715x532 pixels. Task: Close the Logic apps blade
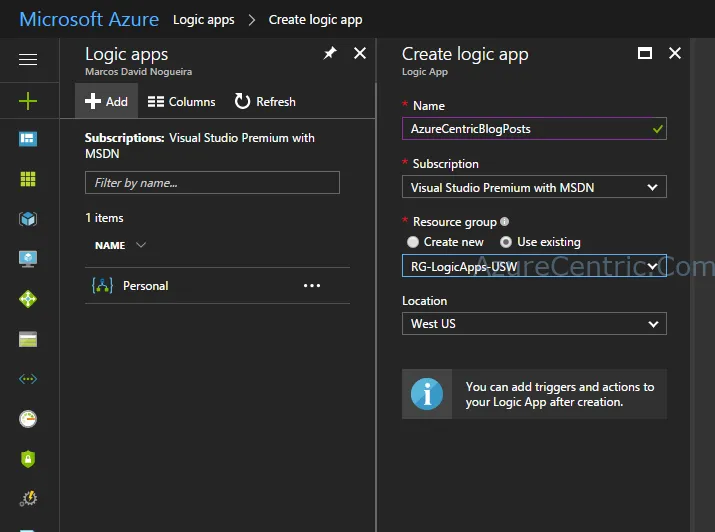pos(360,53)
